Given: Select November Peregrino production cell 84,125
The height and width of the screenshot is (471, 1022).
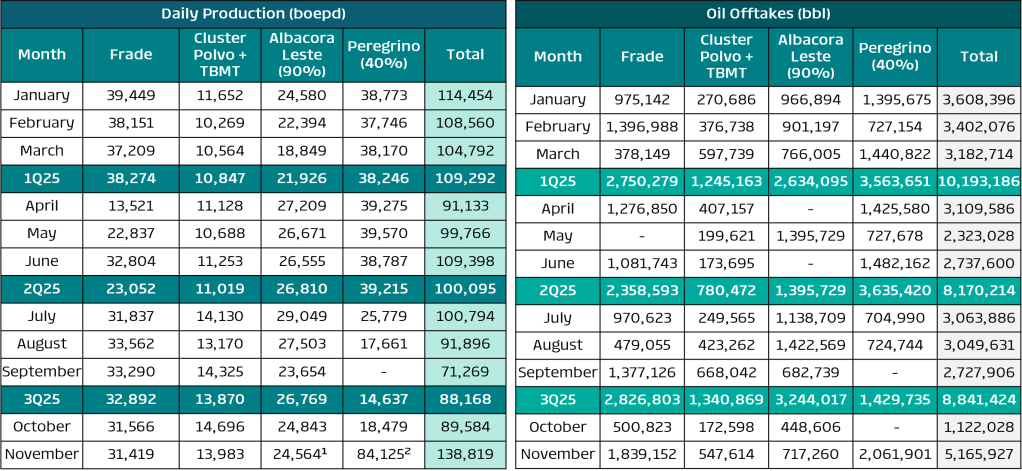Looking at the screenshot, I should coord(384,453).
